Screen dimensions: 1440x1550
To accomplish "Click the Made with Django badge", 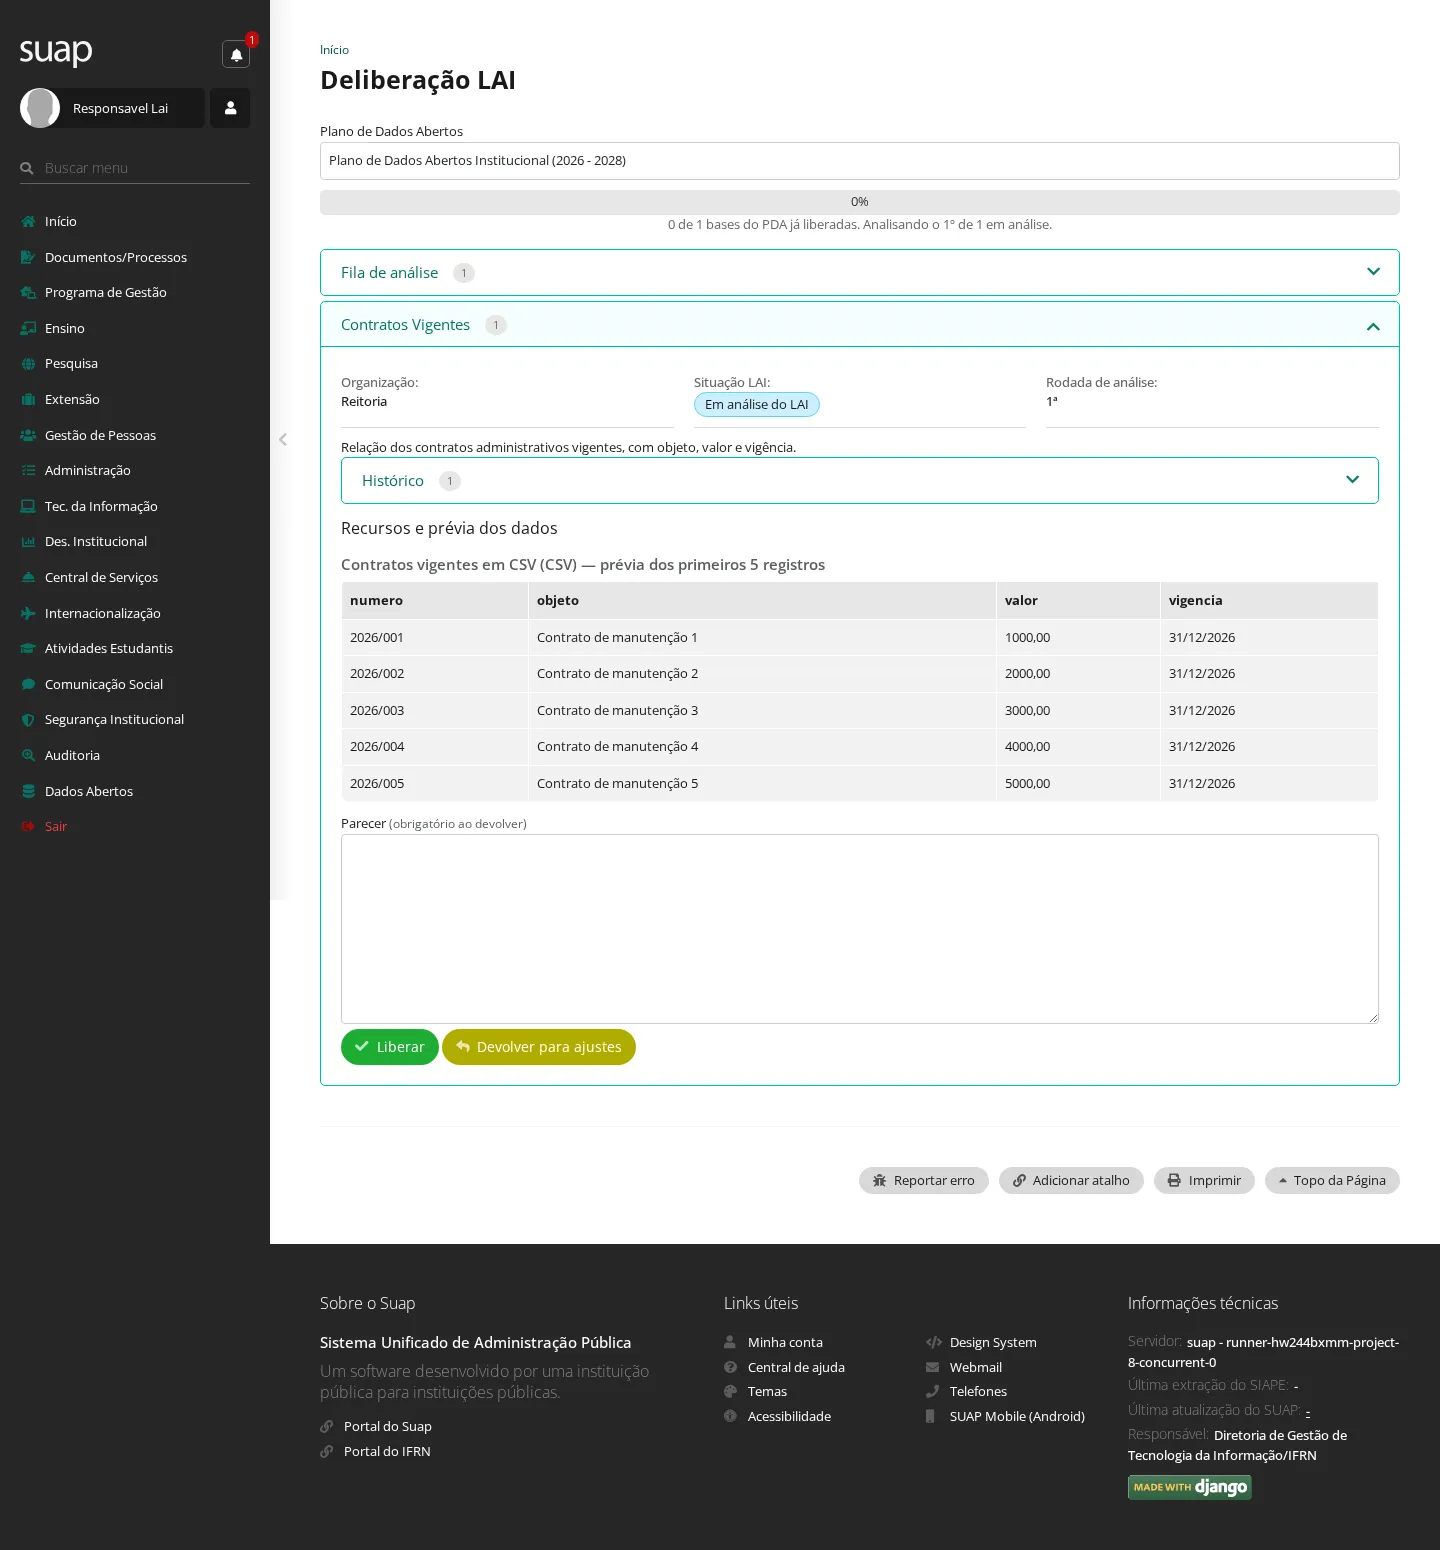I will coord(1189,1487).
